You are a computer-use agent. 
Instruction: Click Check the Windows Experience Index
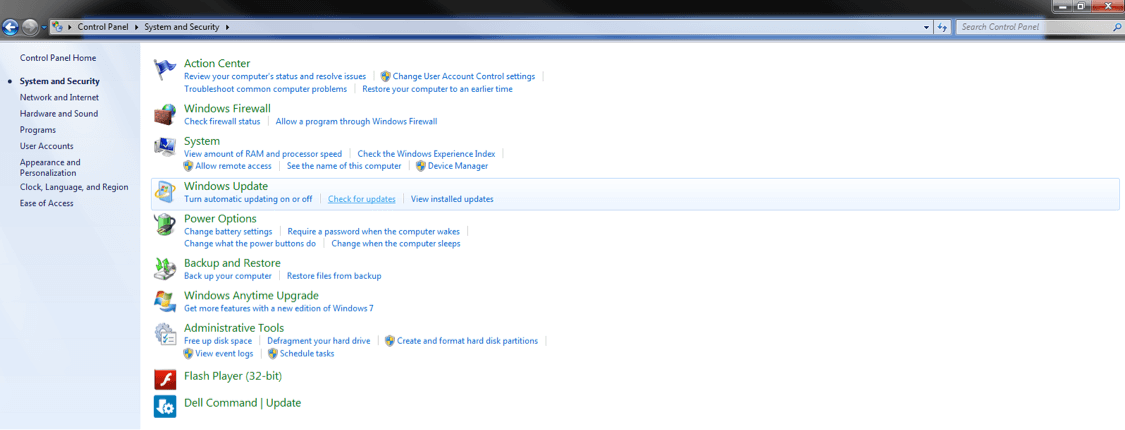pyautogui.click(x=426, y=154)
